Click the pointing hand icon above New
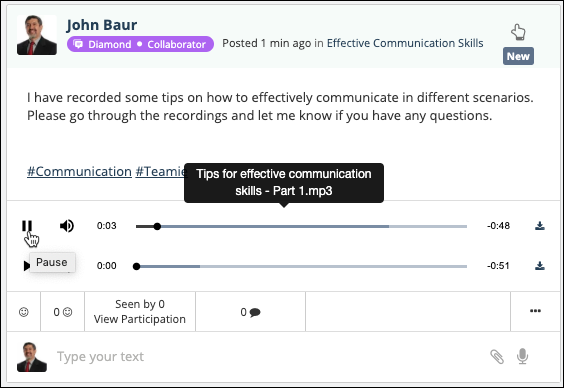Image resolution: width=564 pixels, height=388 pixels. click(x=518, y=32)
